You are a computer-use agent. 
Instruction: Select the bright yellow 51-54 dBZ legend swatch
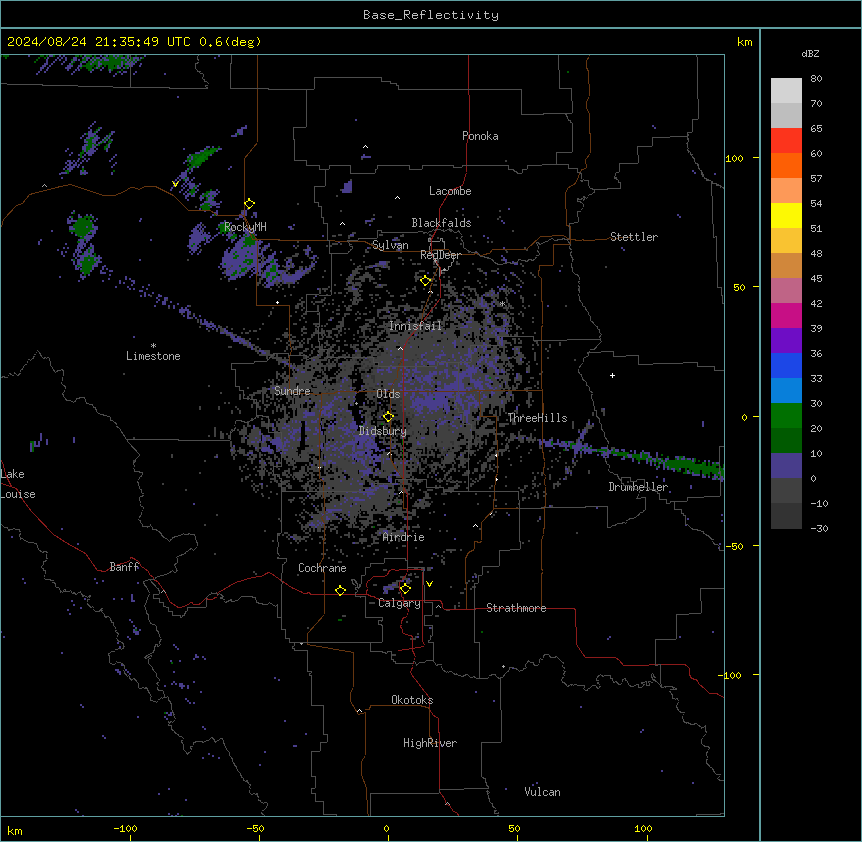point(786,215)
